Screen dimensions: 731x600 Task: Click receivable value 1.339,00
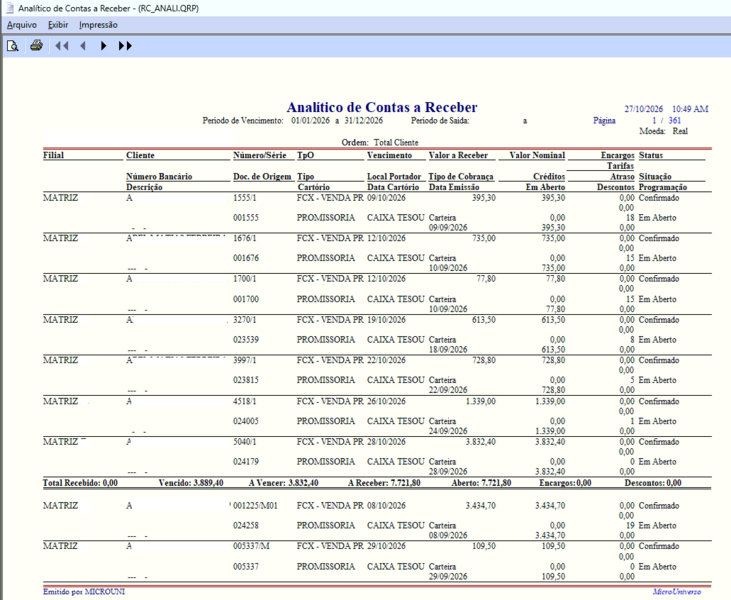(480, 401)
